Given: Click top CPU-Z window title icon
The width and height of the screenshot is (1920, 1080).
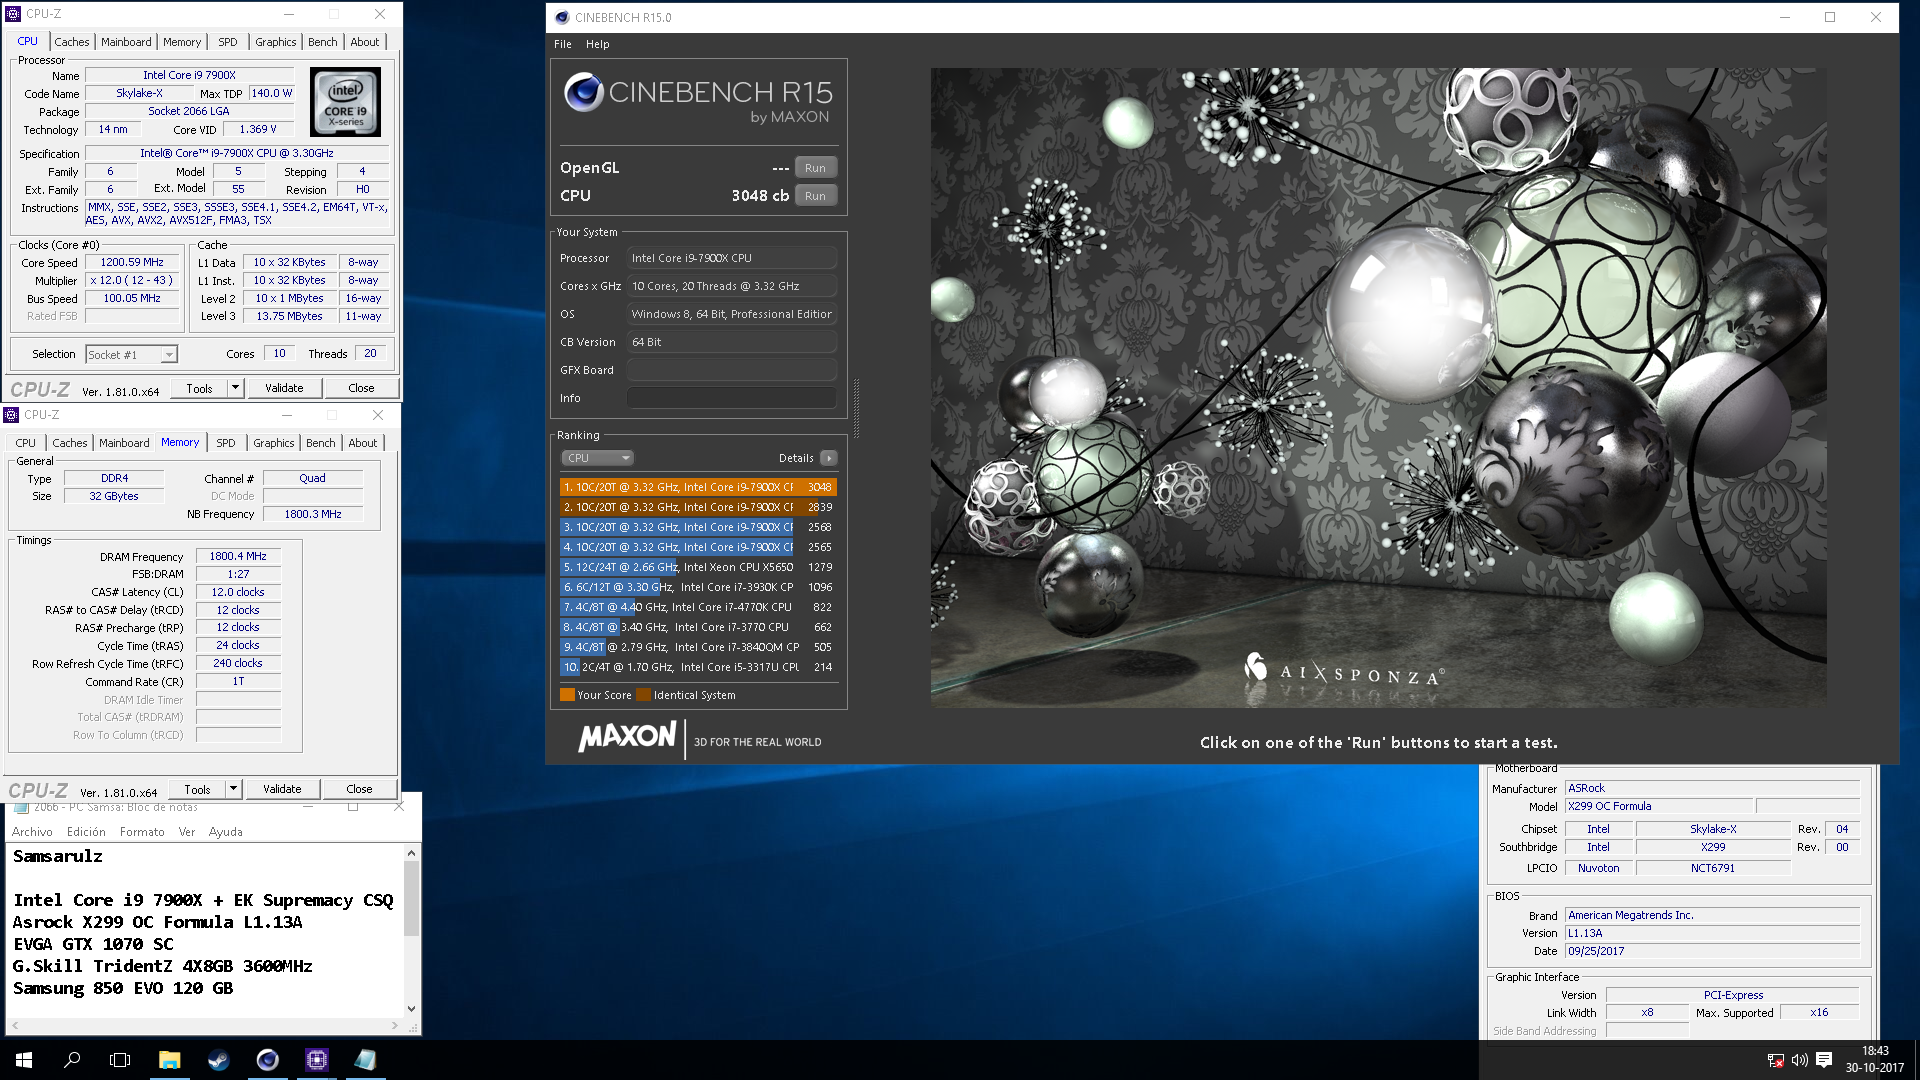Looking at the screenshot, I should [13, 14].
